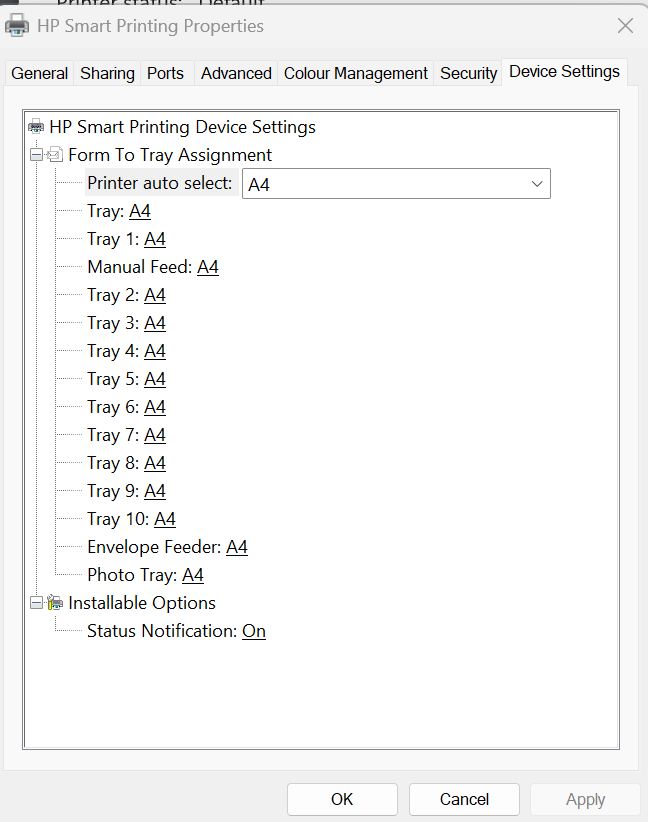Switch to the Sharing tab
The width and height of the screenshot is (648, 822).
tap(107, 73)
